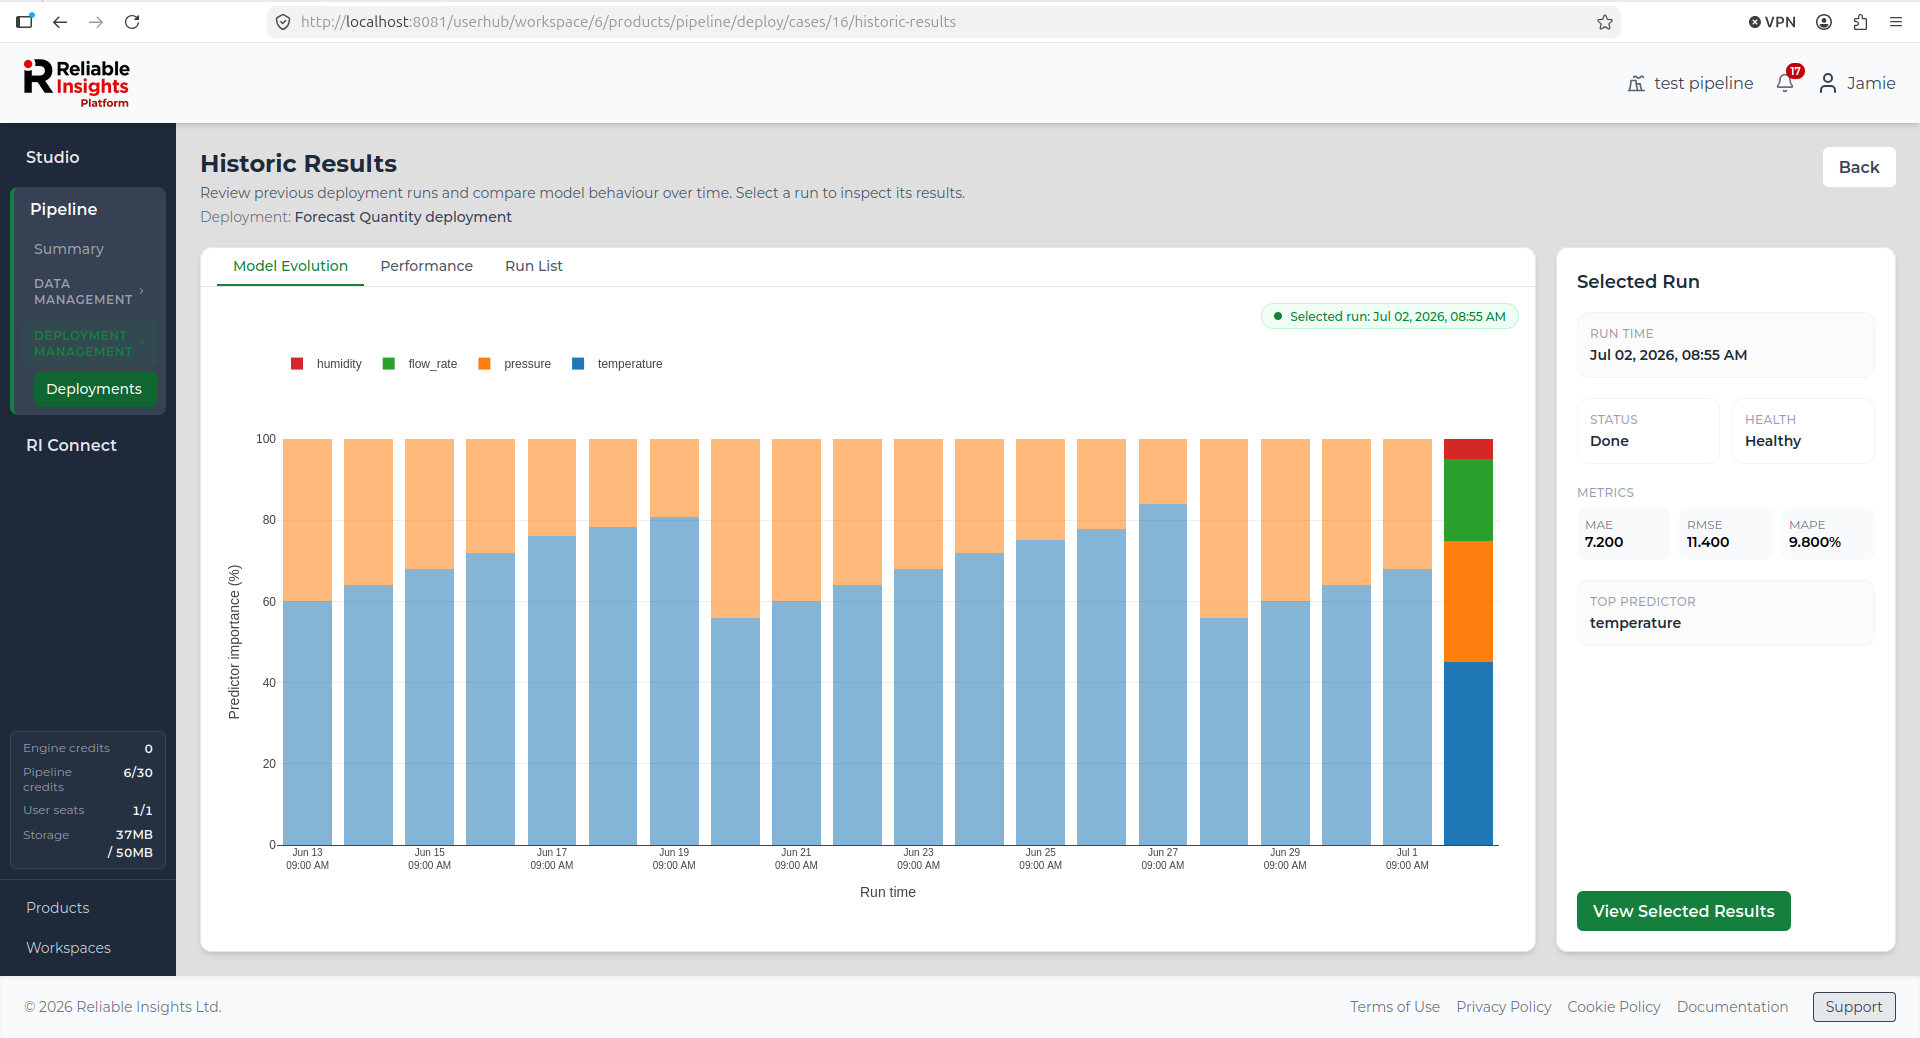Screen dimensions: 1920x1038
Task: Open Pipeline section in sidebar
Action: [x=63, y=209]
